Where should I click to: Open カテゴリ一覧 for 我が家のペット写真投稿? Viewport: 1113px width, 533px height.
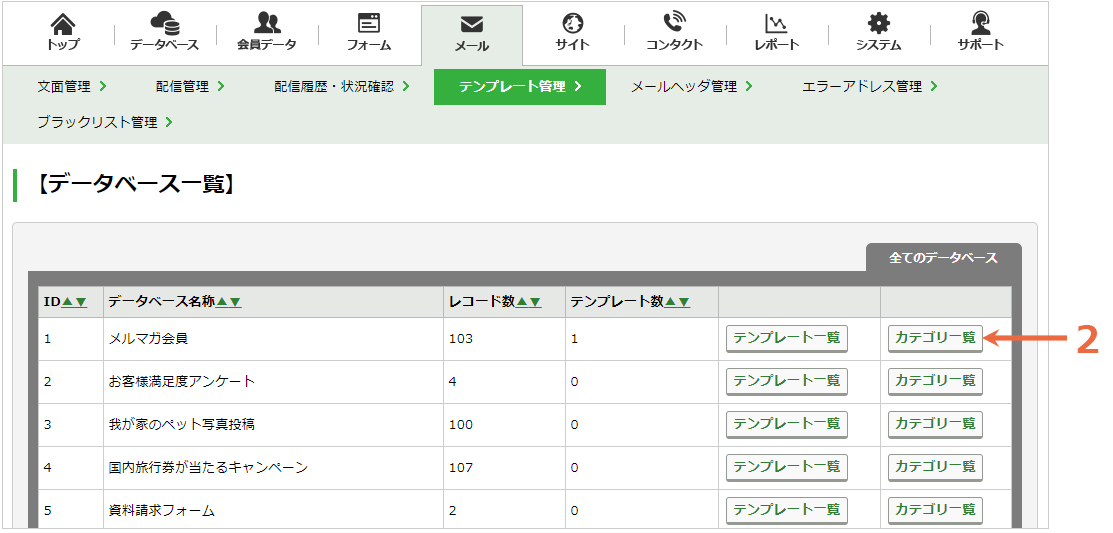pos(935,424)
